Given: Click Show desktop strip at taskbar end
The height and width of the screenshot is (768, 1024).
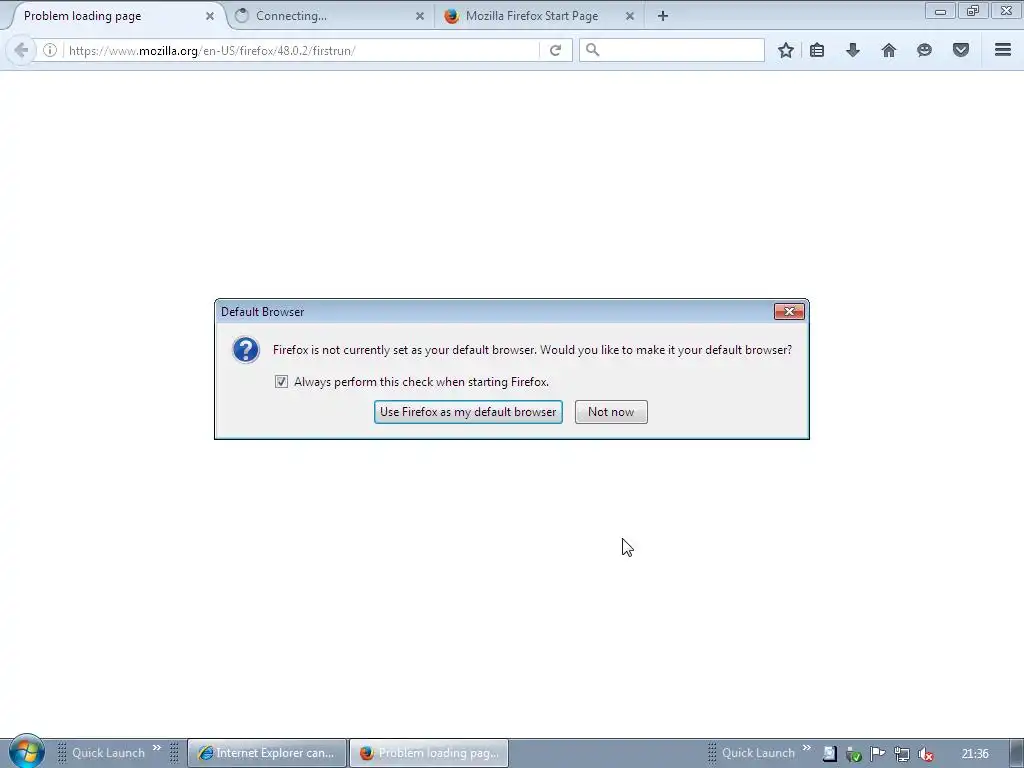Looking at the screenshot, I should pyautogui.click(x=1017, y=753).
